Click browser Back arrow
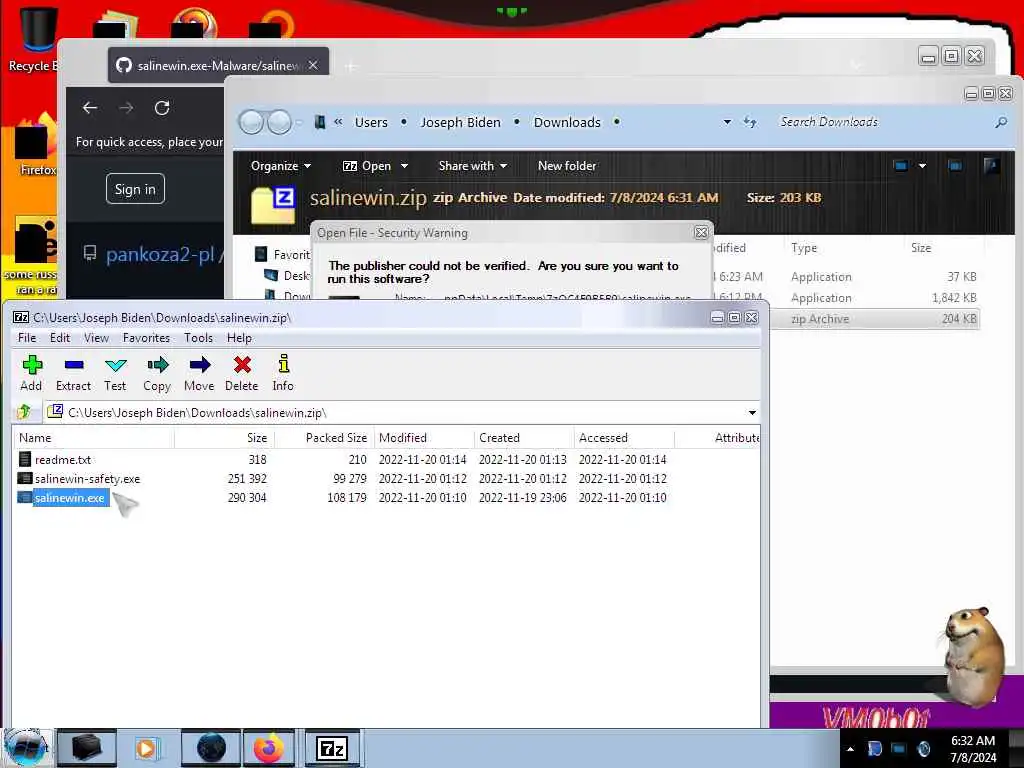Viewport: 1024px width, 768px height. (x=90, y=108)
